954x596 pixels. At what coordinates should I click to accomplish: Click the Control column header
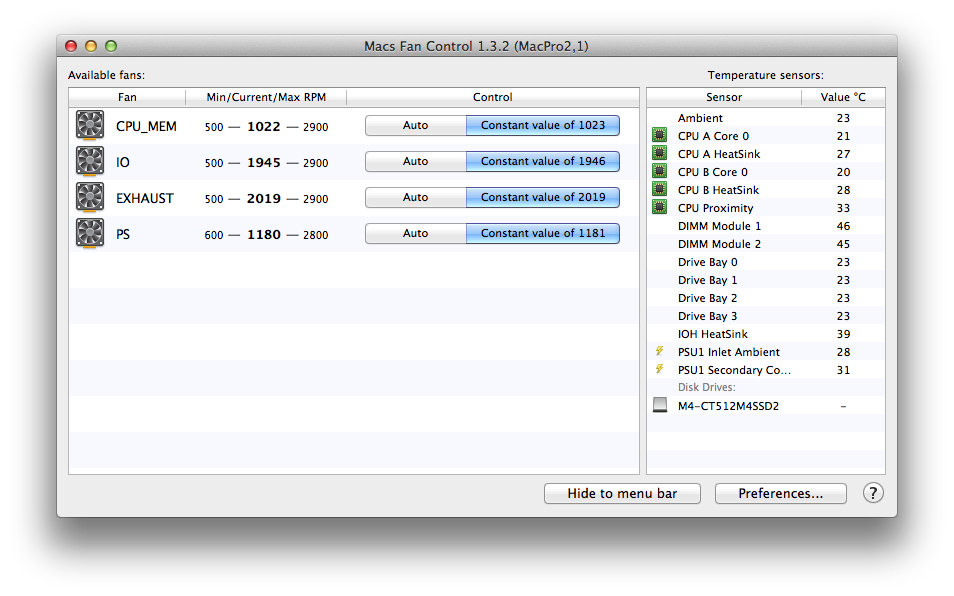coord(493,97)
